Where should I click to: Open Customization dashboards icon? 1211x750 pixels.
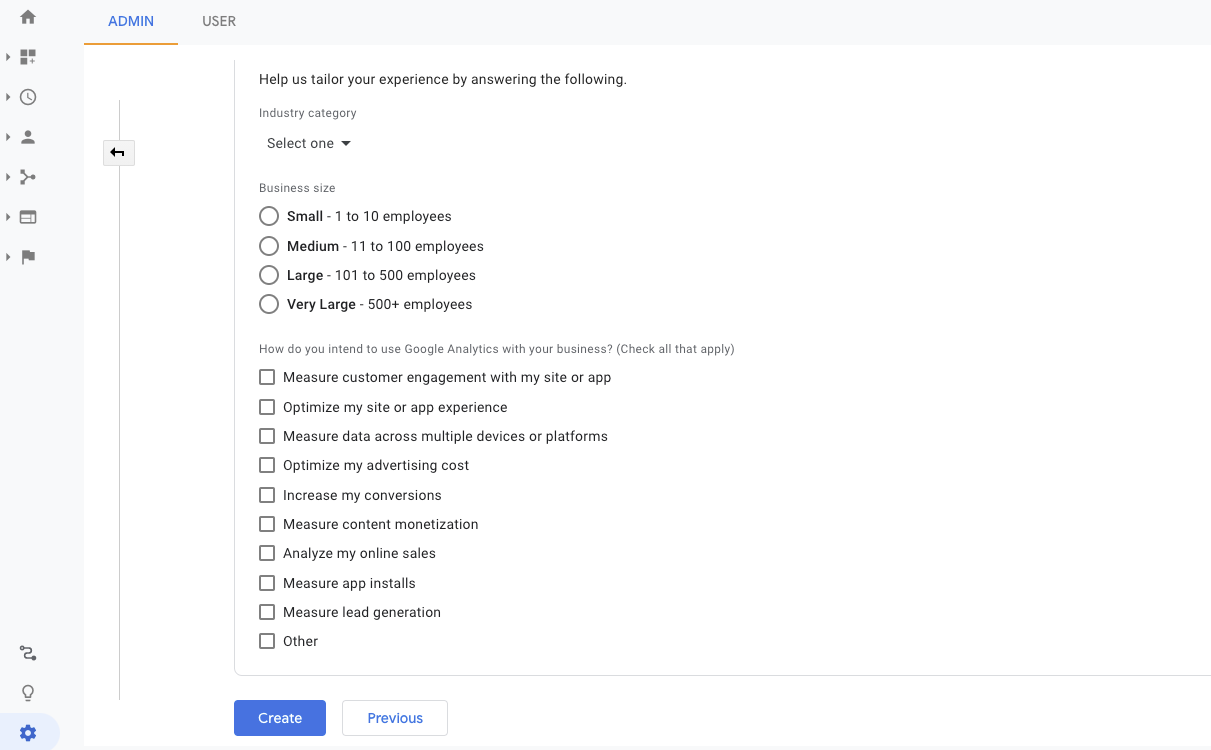(28, 57)
